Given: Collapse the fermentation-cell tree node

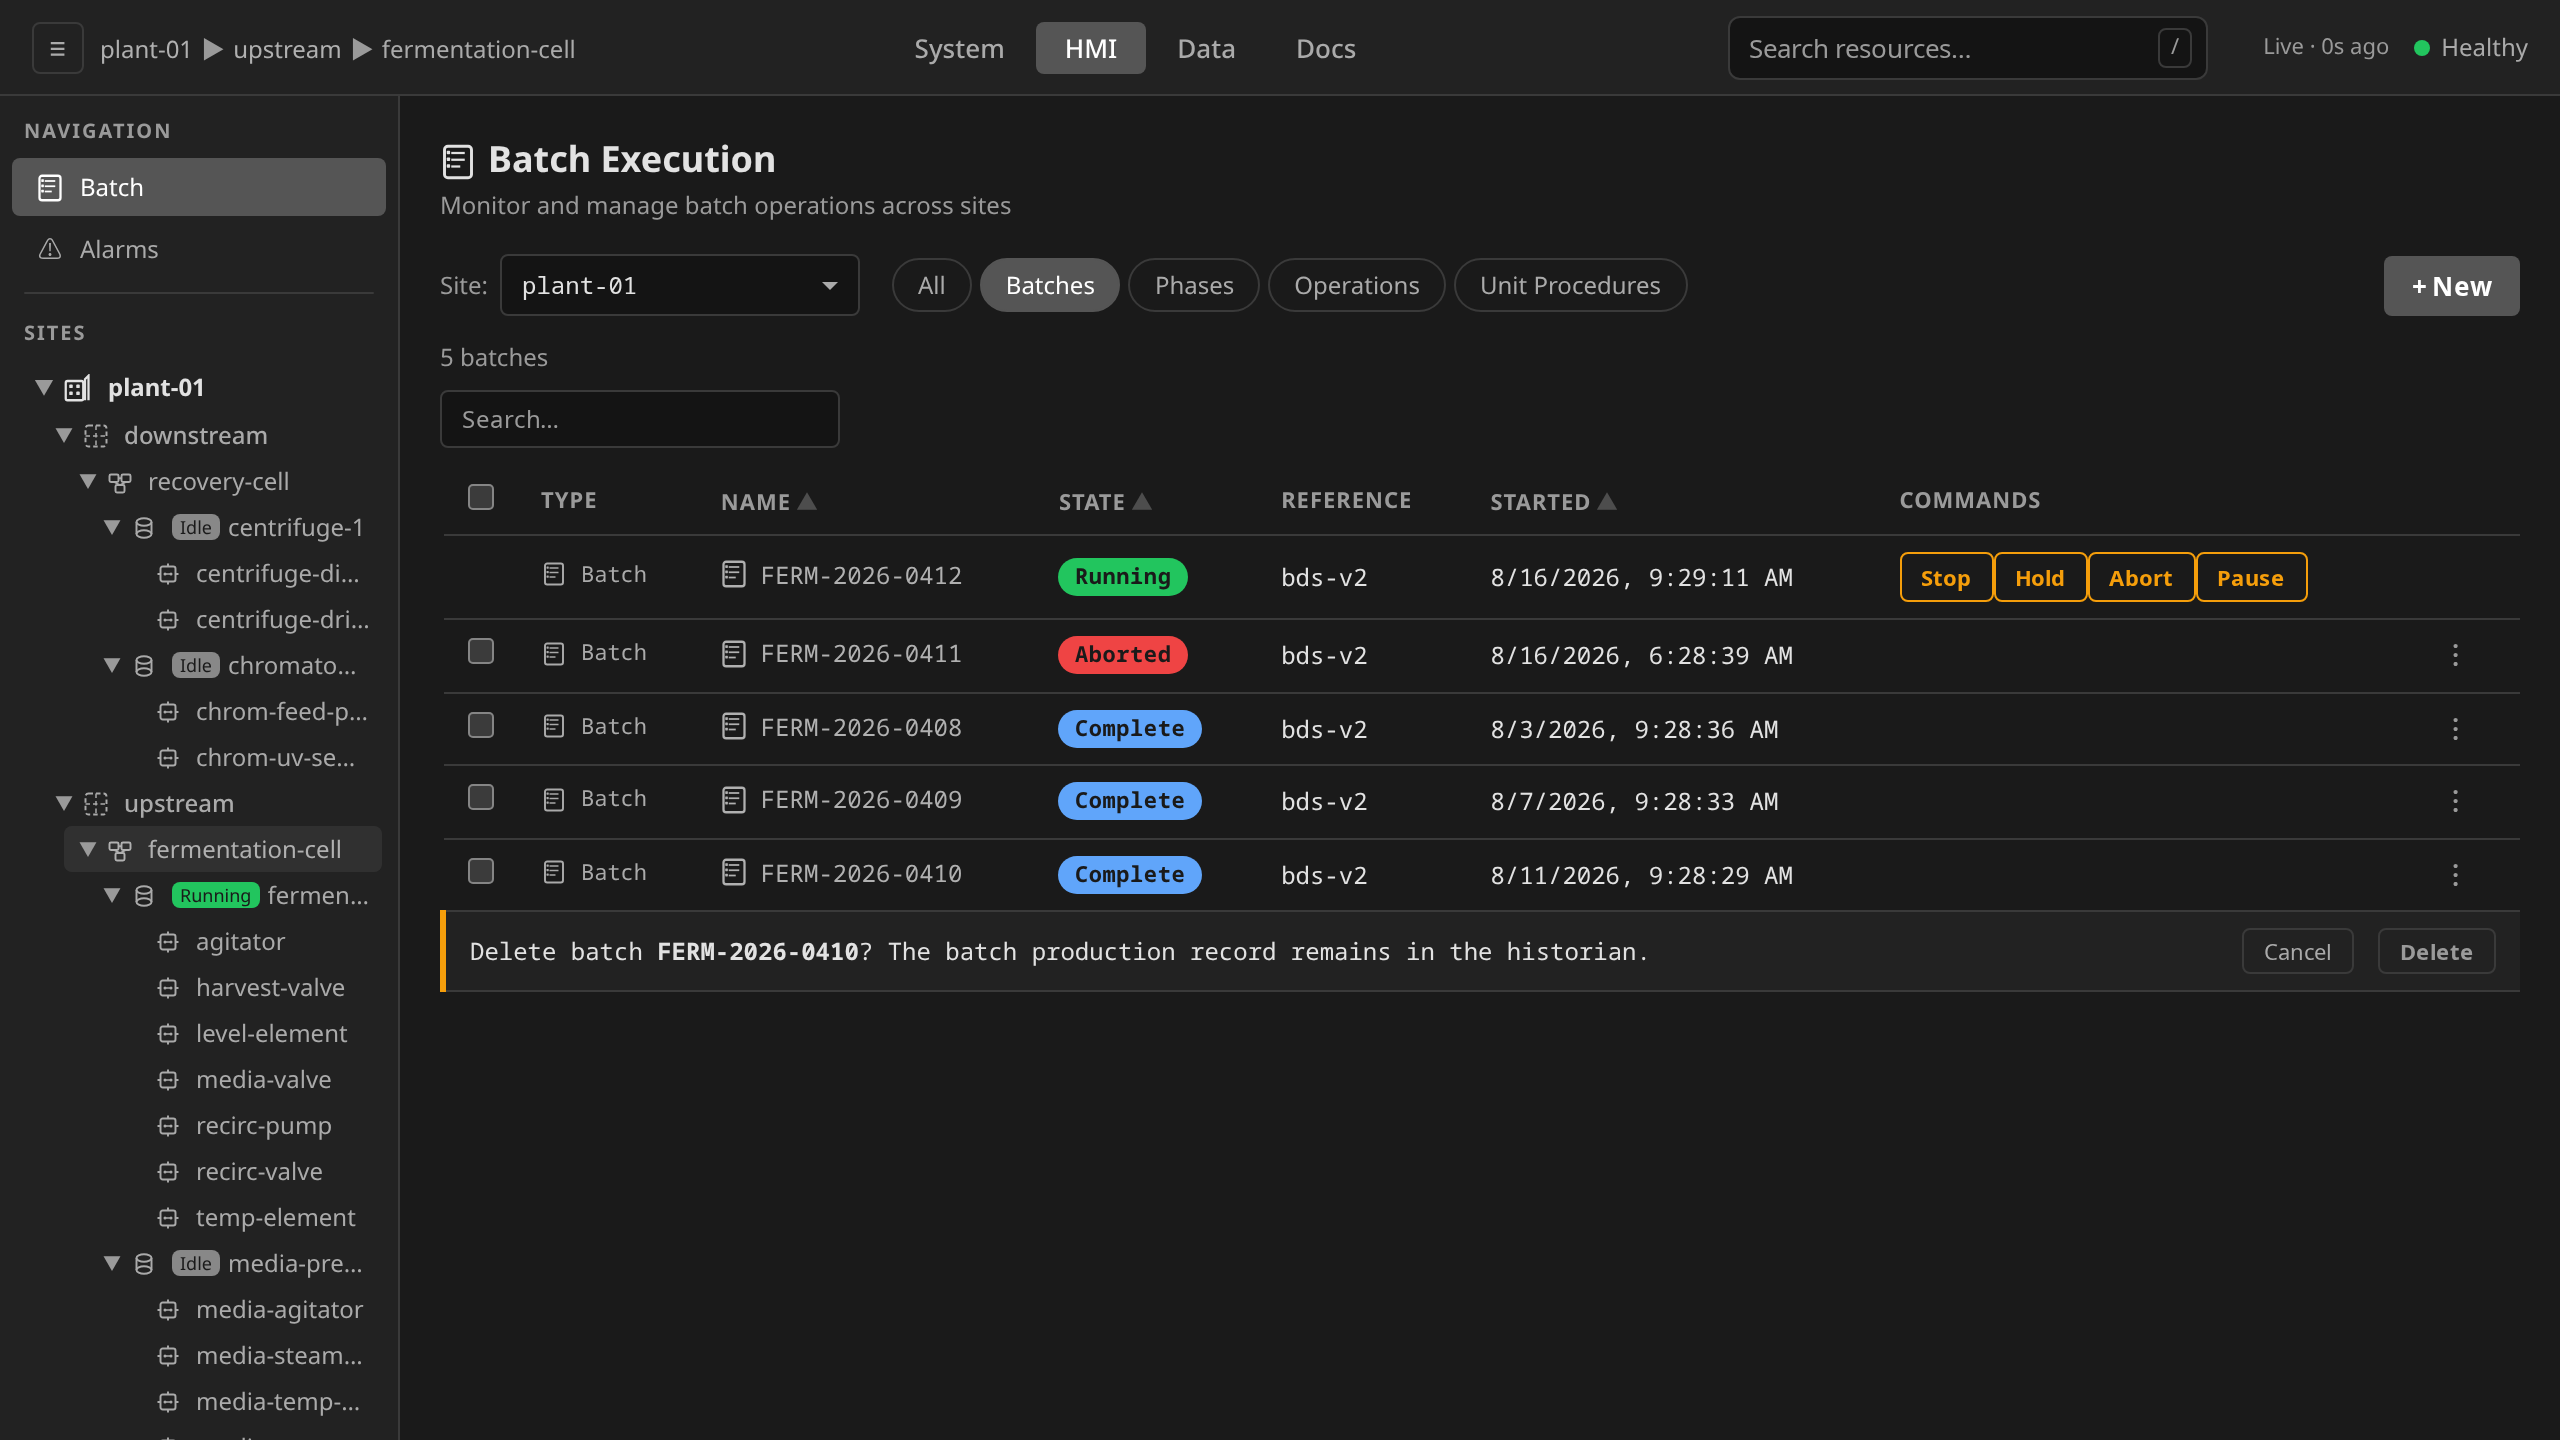Looking at the screenshot, I should tap(88, 849).
